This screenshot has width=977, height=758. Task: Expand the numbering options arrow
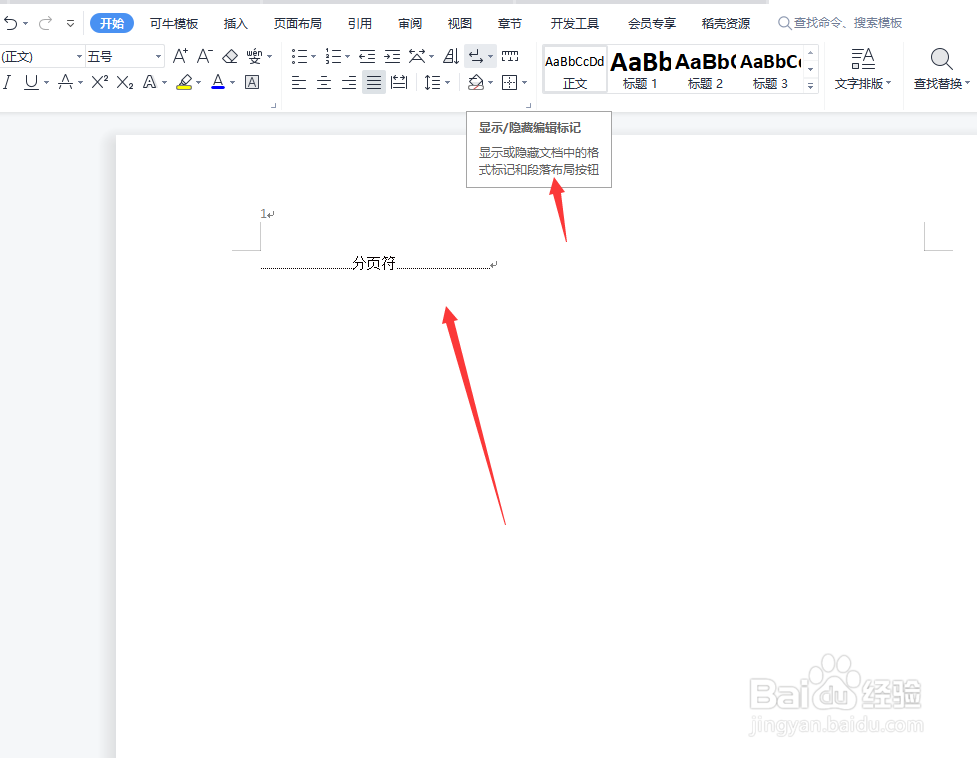[347, 57]
